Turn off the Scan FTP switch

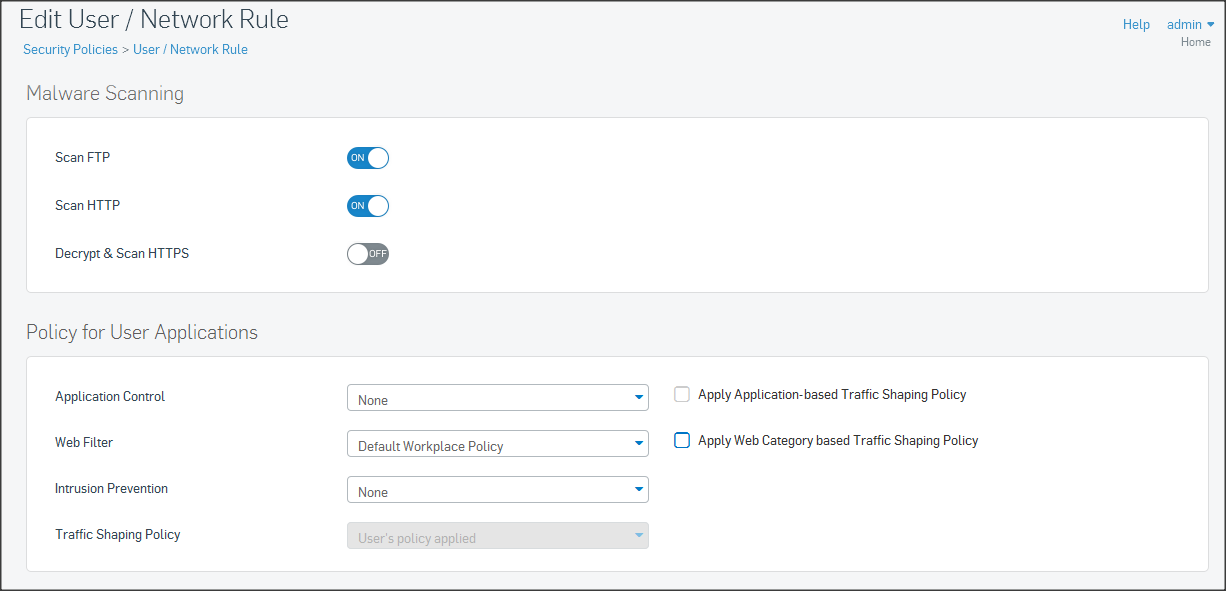point(367,158)
